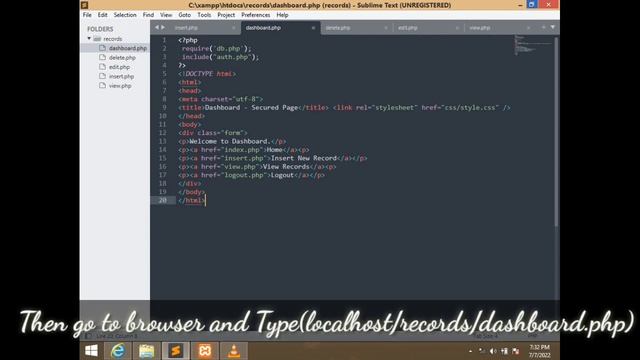Image resolution: width=640 pixels, height=360 pixels.
Task: Switch to the insert.php tab
Action: (x=204, y=28)
